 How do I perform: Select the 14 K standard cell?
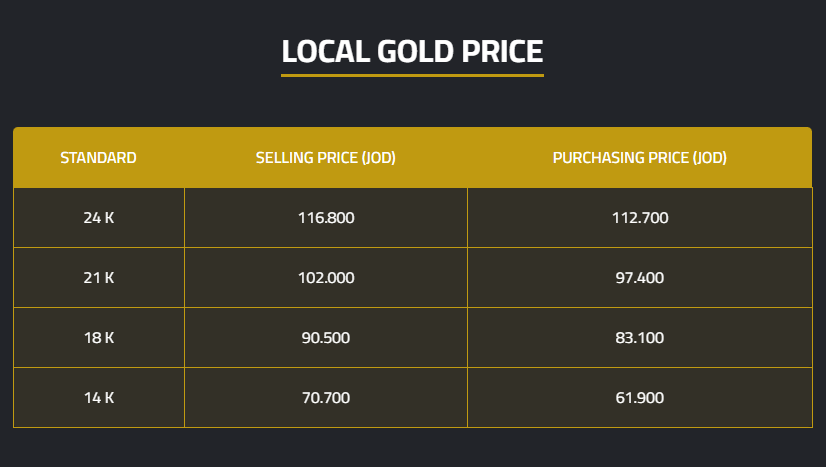click(98, 398)
